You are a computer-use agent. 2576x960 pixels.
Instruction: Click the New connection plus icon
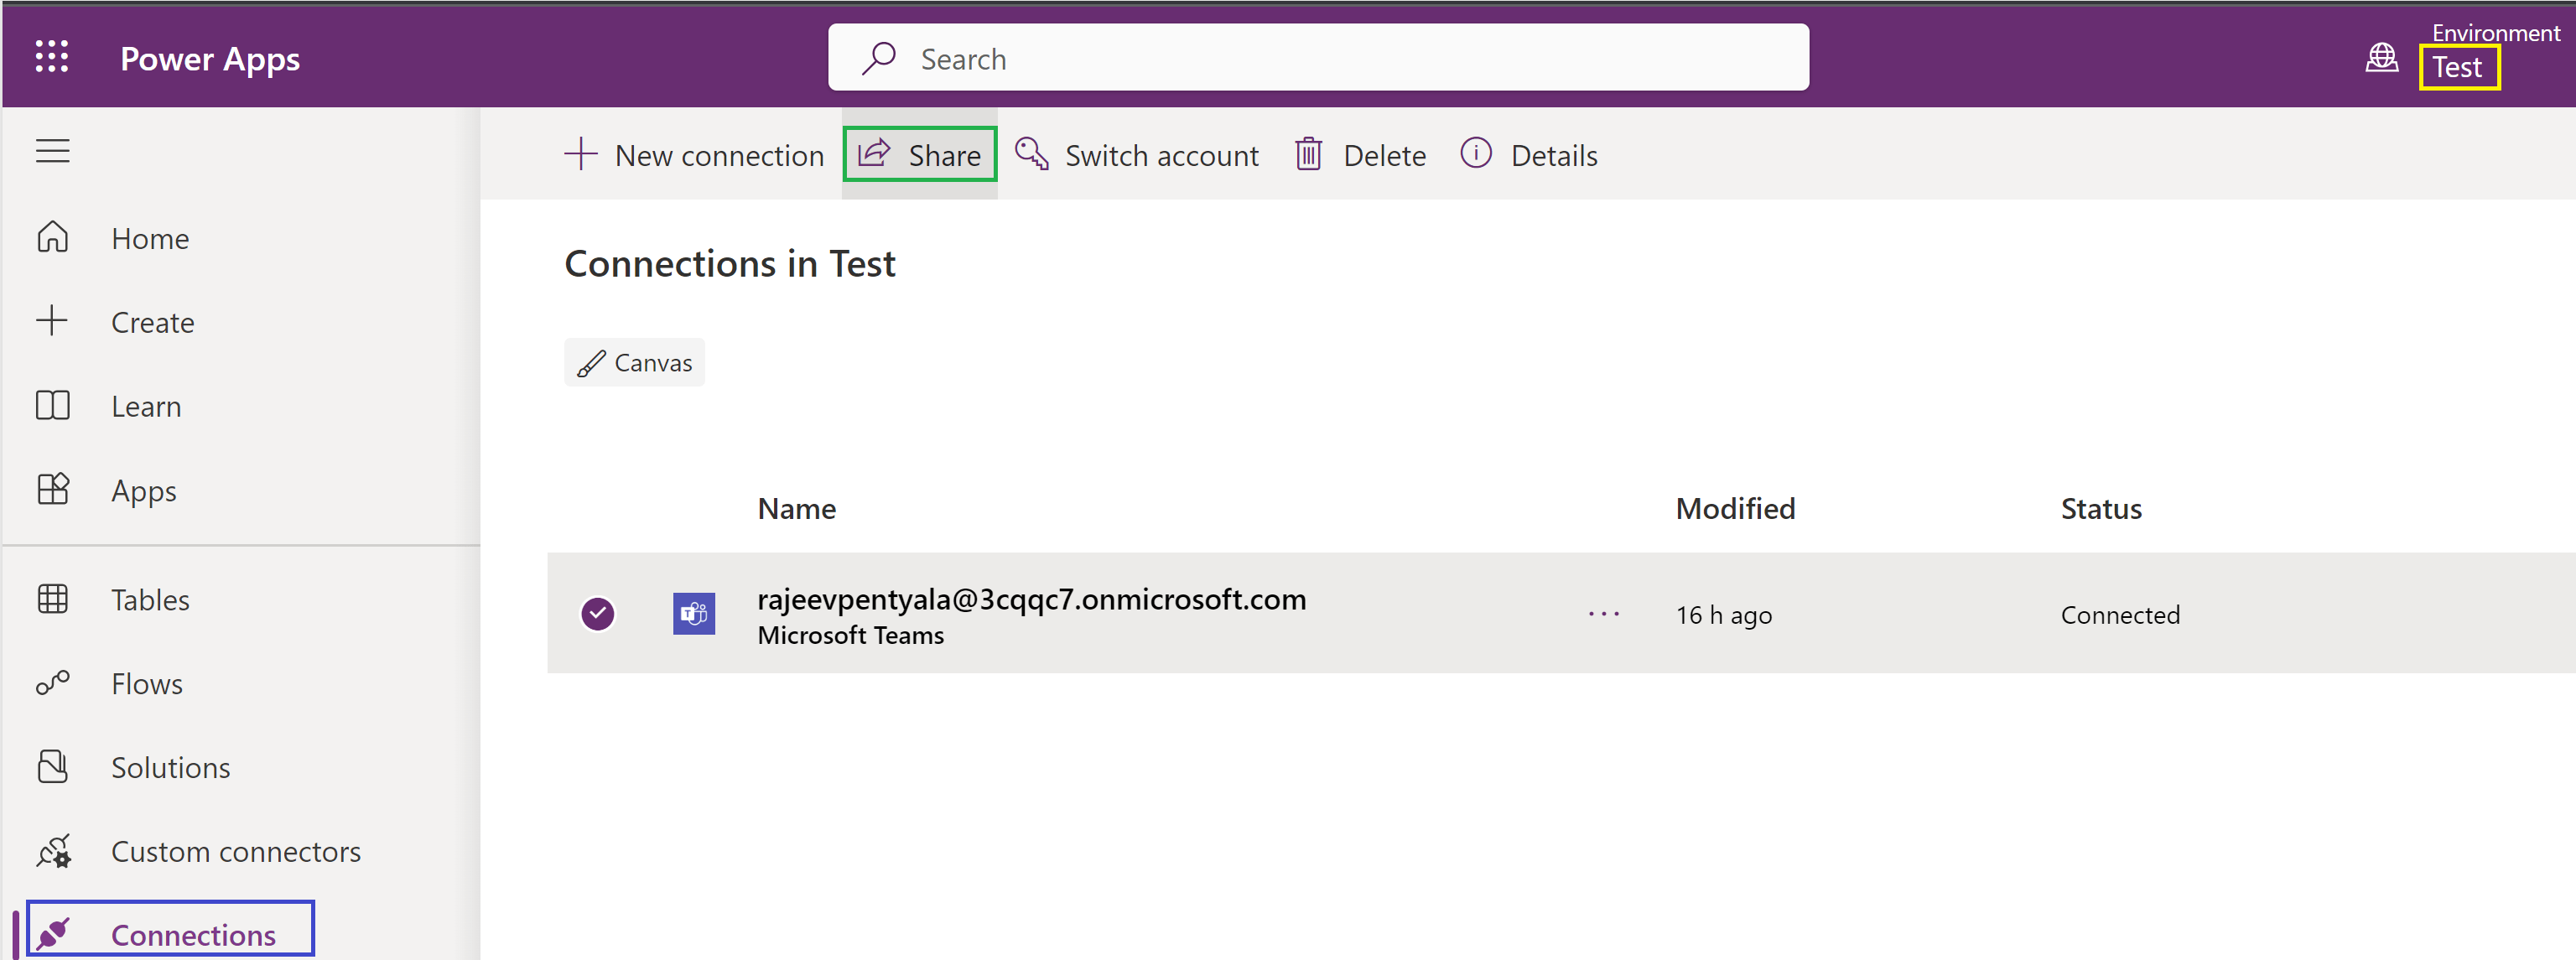(580, 155)
